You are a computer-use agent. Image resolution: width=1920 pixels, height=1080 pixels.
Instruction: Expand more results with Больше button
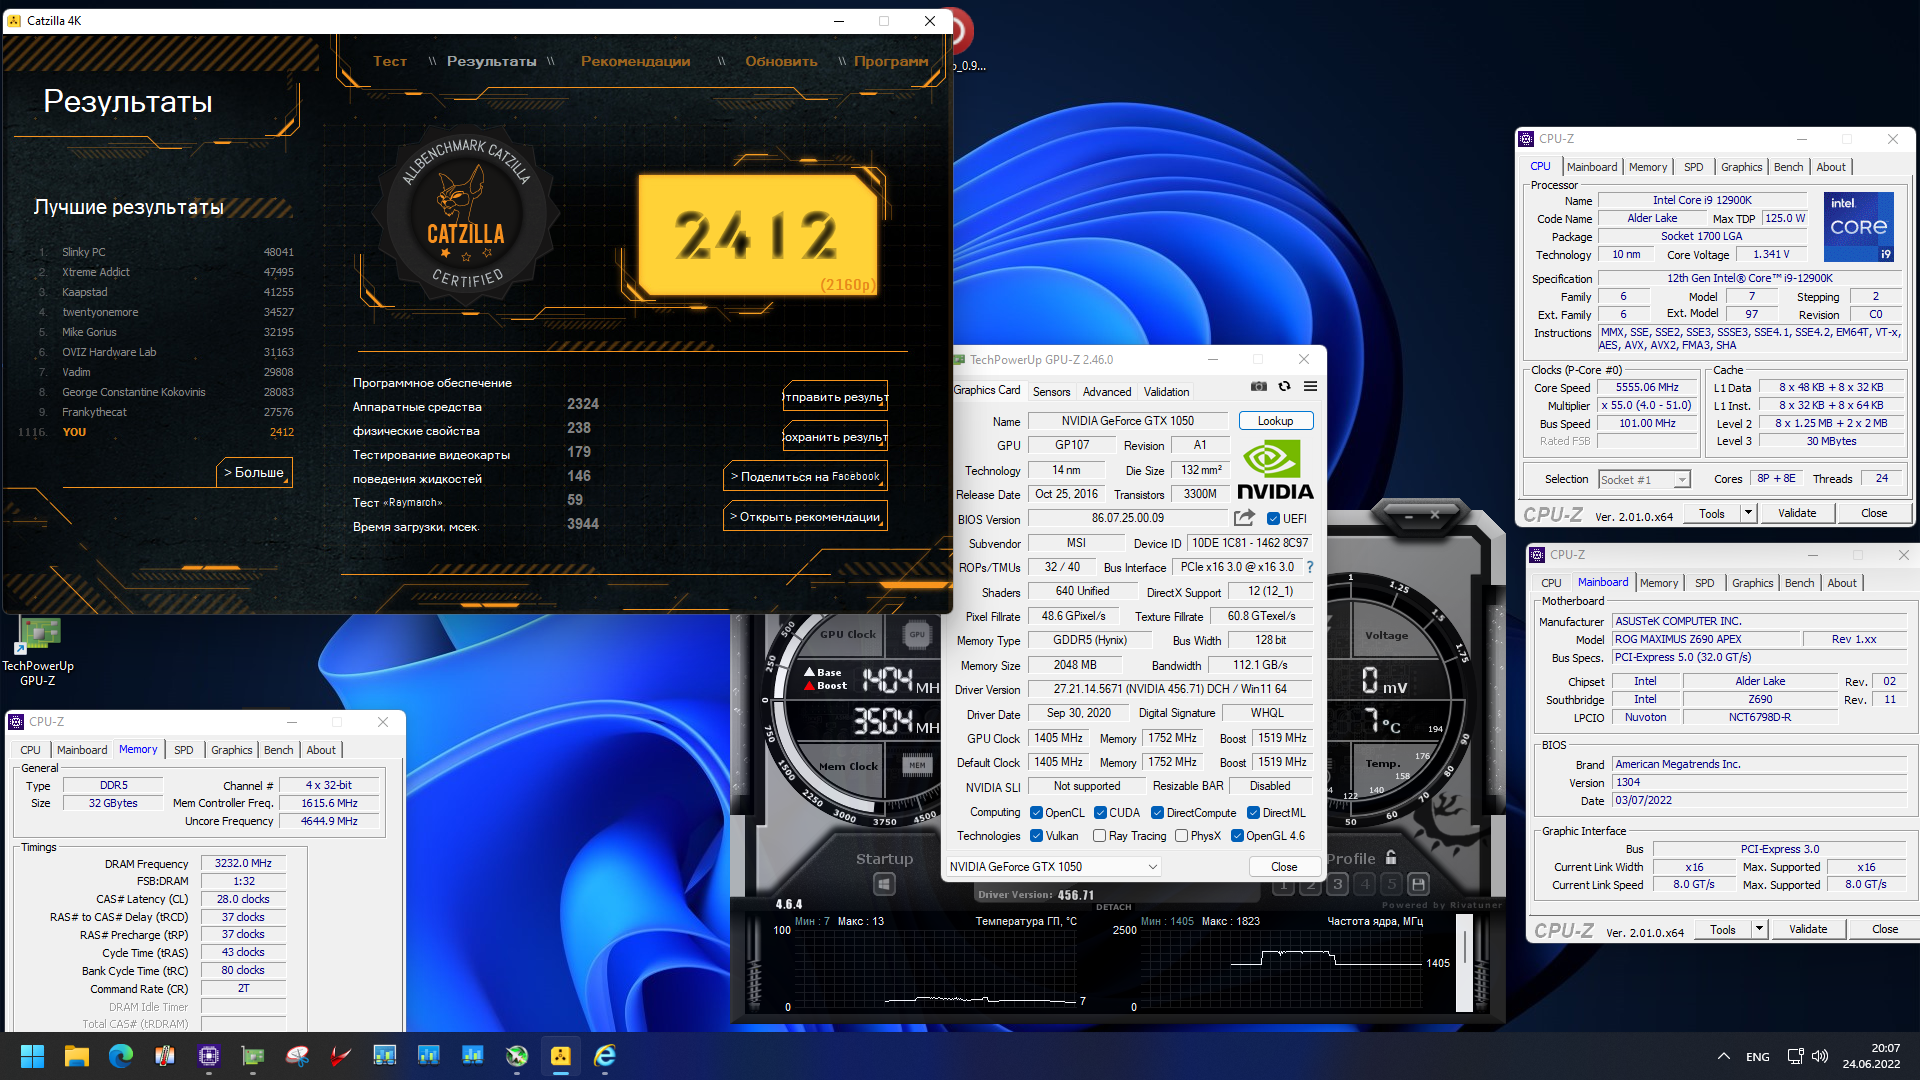[254, 472]
